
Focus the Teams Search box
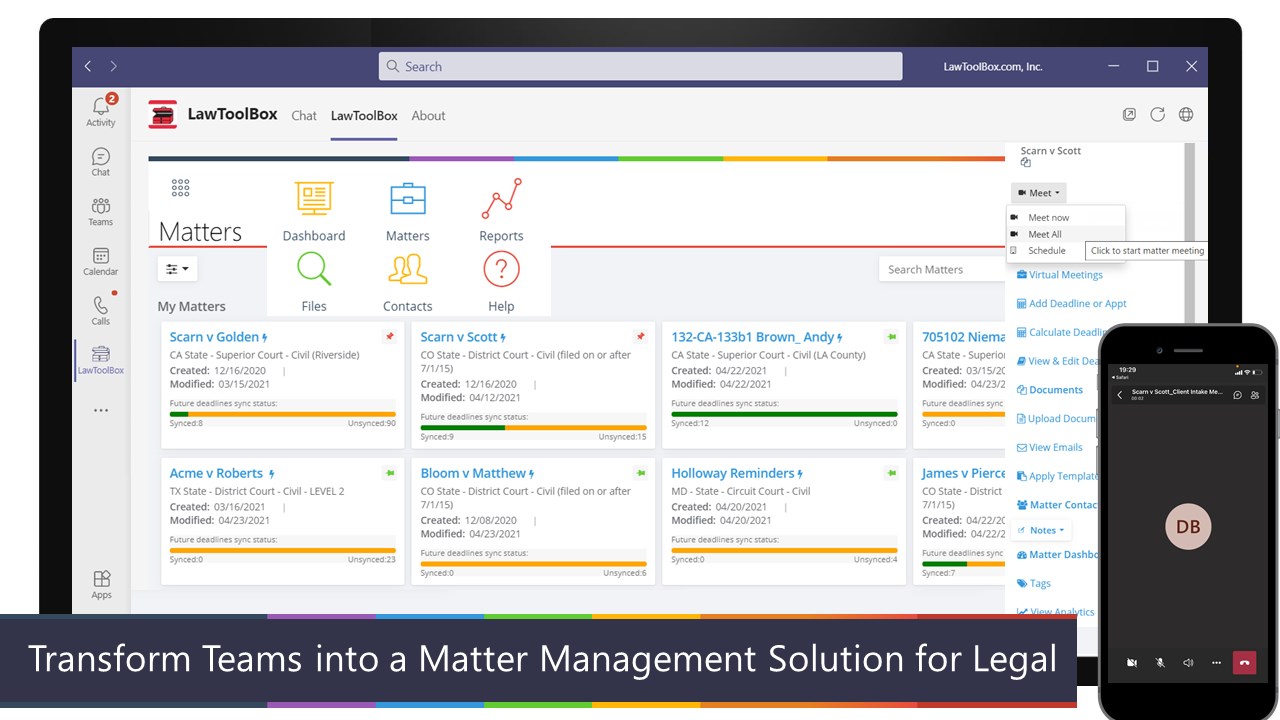640,66
